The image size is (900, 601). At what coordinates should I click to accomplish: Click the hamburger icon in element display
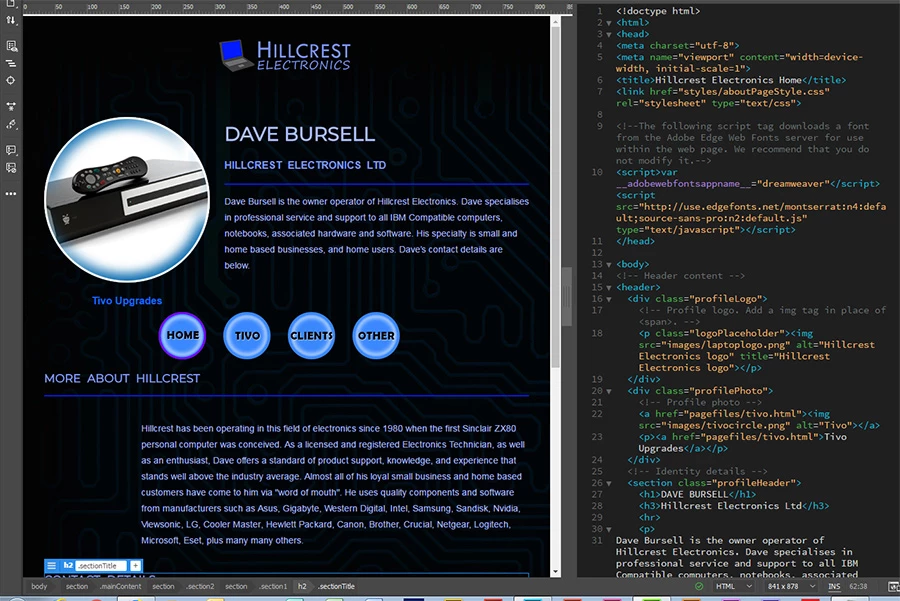[x=51, y=565]
